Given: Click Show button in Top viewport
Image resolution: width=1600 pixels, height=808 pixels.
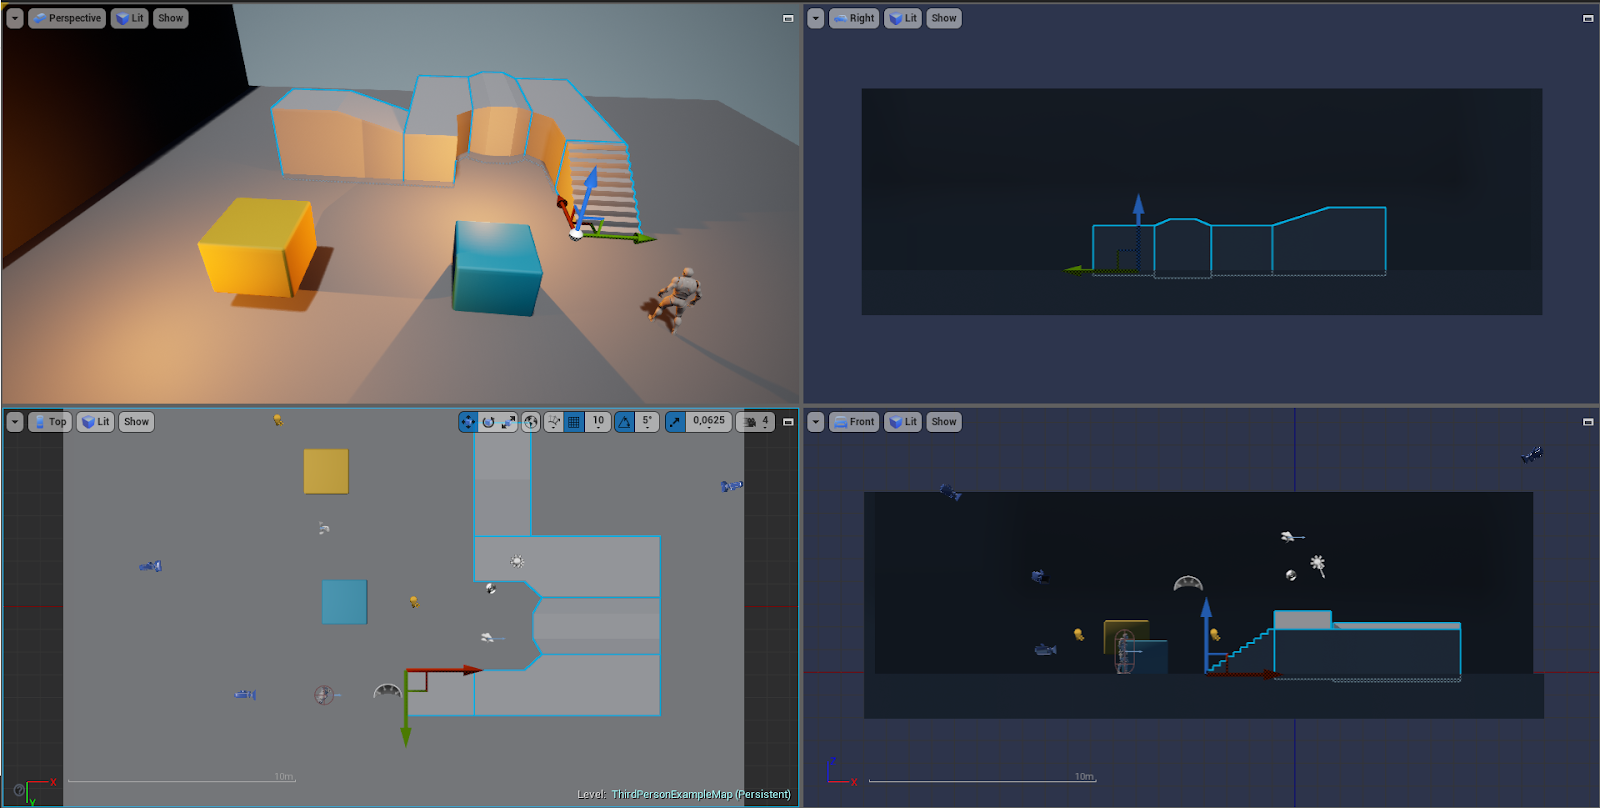Looking at the screenshot, I should coord(136,422).
